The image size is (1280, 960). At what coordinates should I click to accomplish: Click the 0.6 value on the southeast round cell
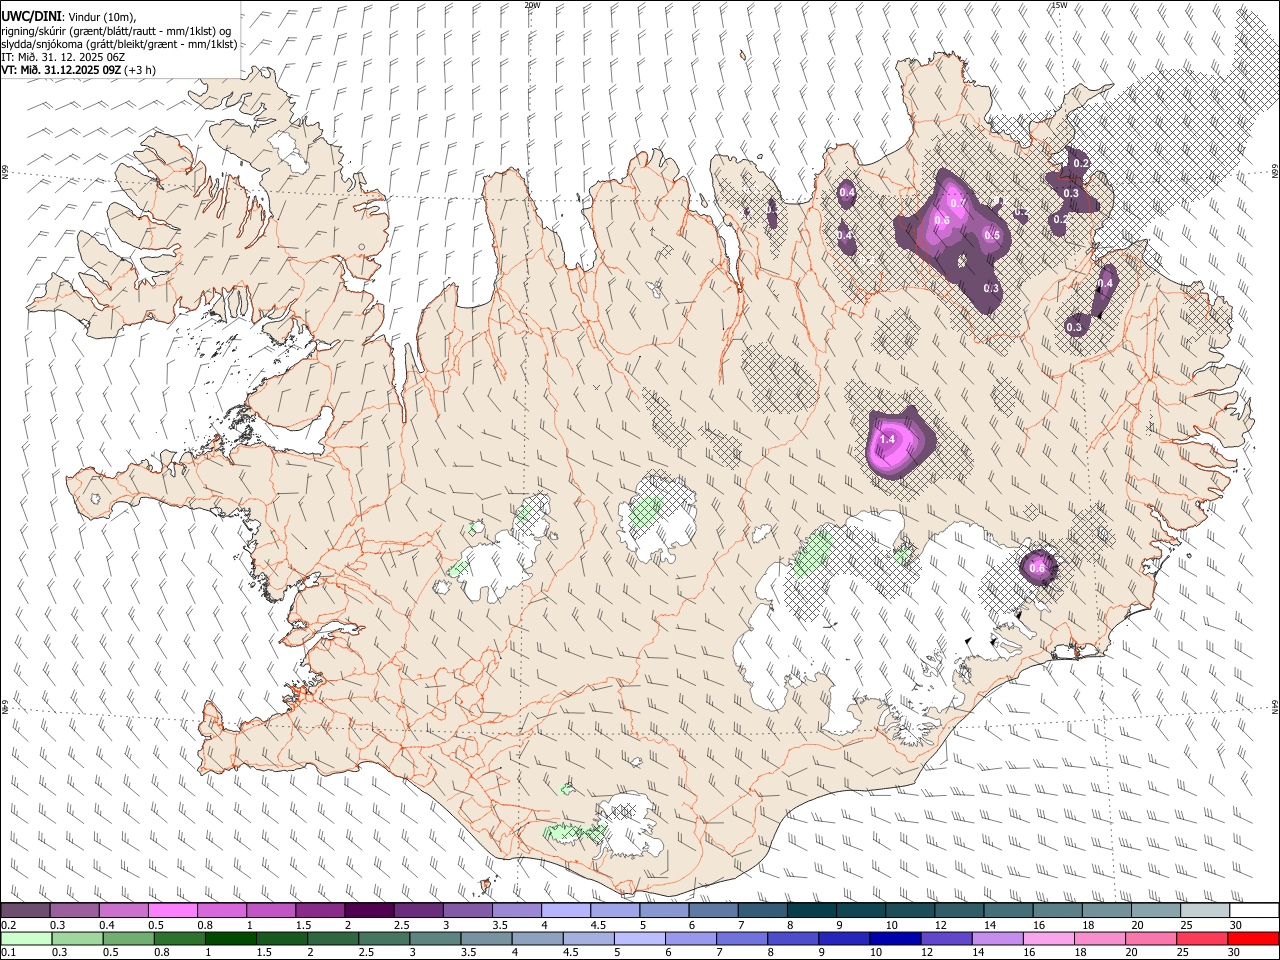tap(1038, 568)
